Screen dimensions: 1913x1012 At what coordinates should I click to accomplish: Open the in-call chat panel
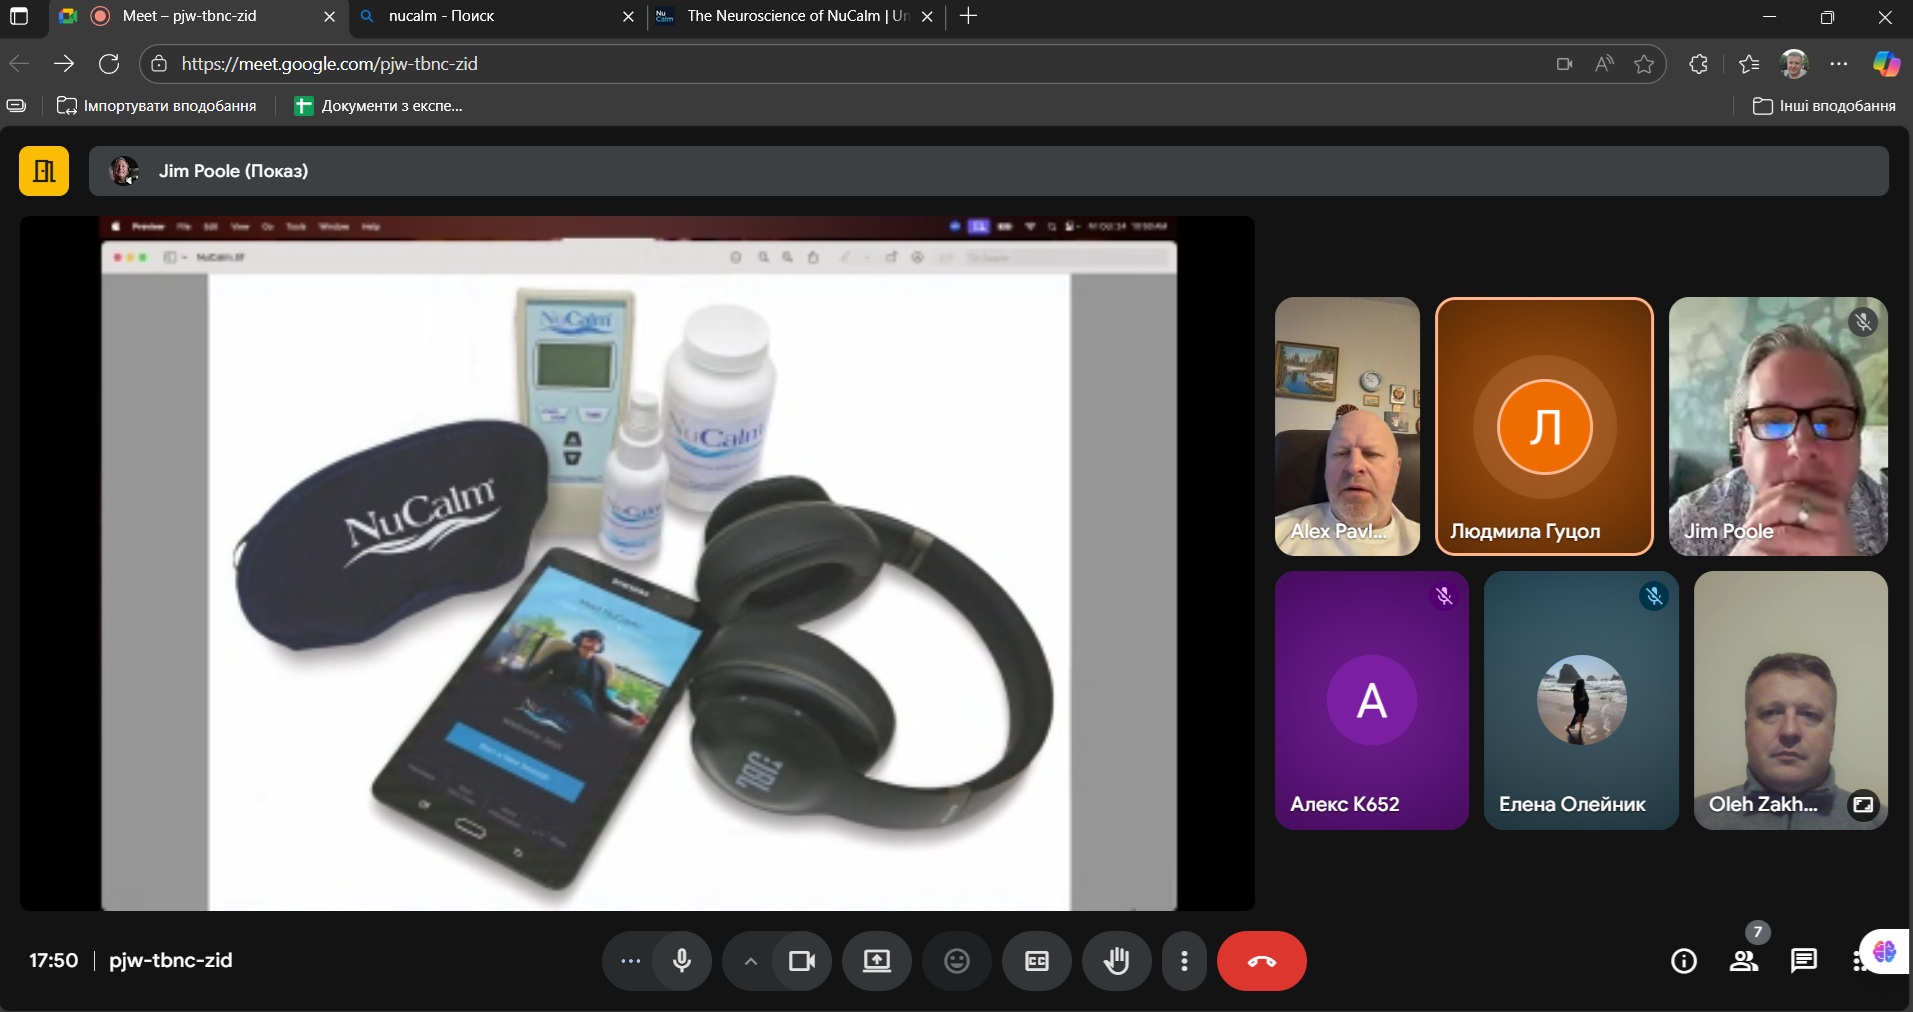coord(1804,961)
